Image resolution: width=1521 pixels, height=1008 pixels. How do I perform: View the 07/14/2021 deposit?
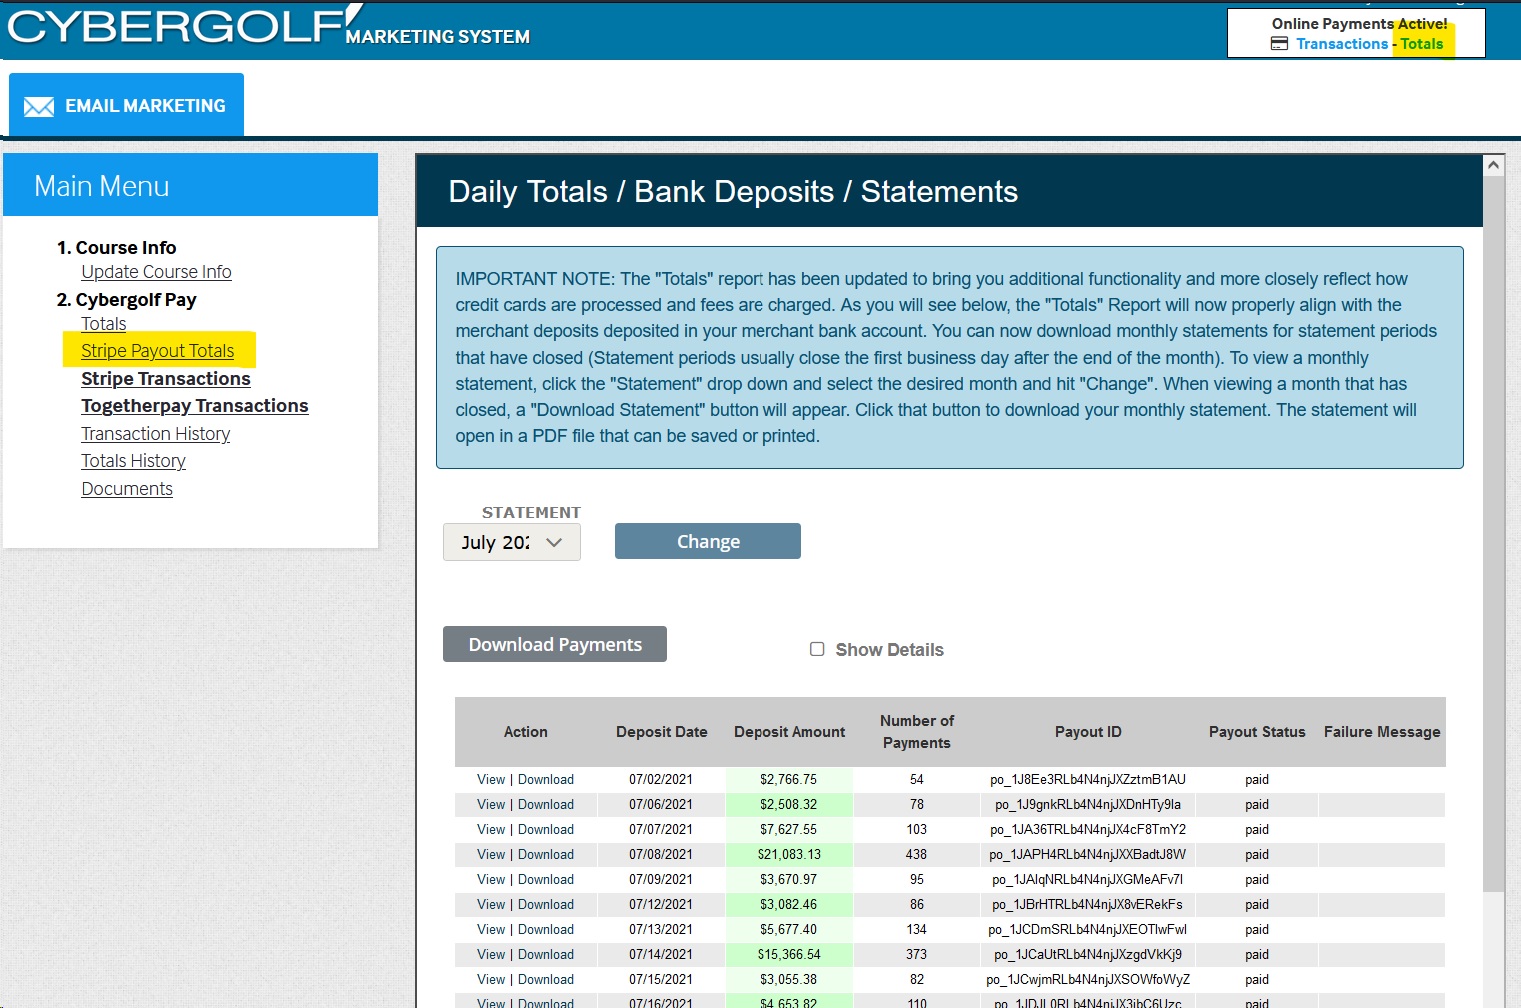(x=491, y=954)
